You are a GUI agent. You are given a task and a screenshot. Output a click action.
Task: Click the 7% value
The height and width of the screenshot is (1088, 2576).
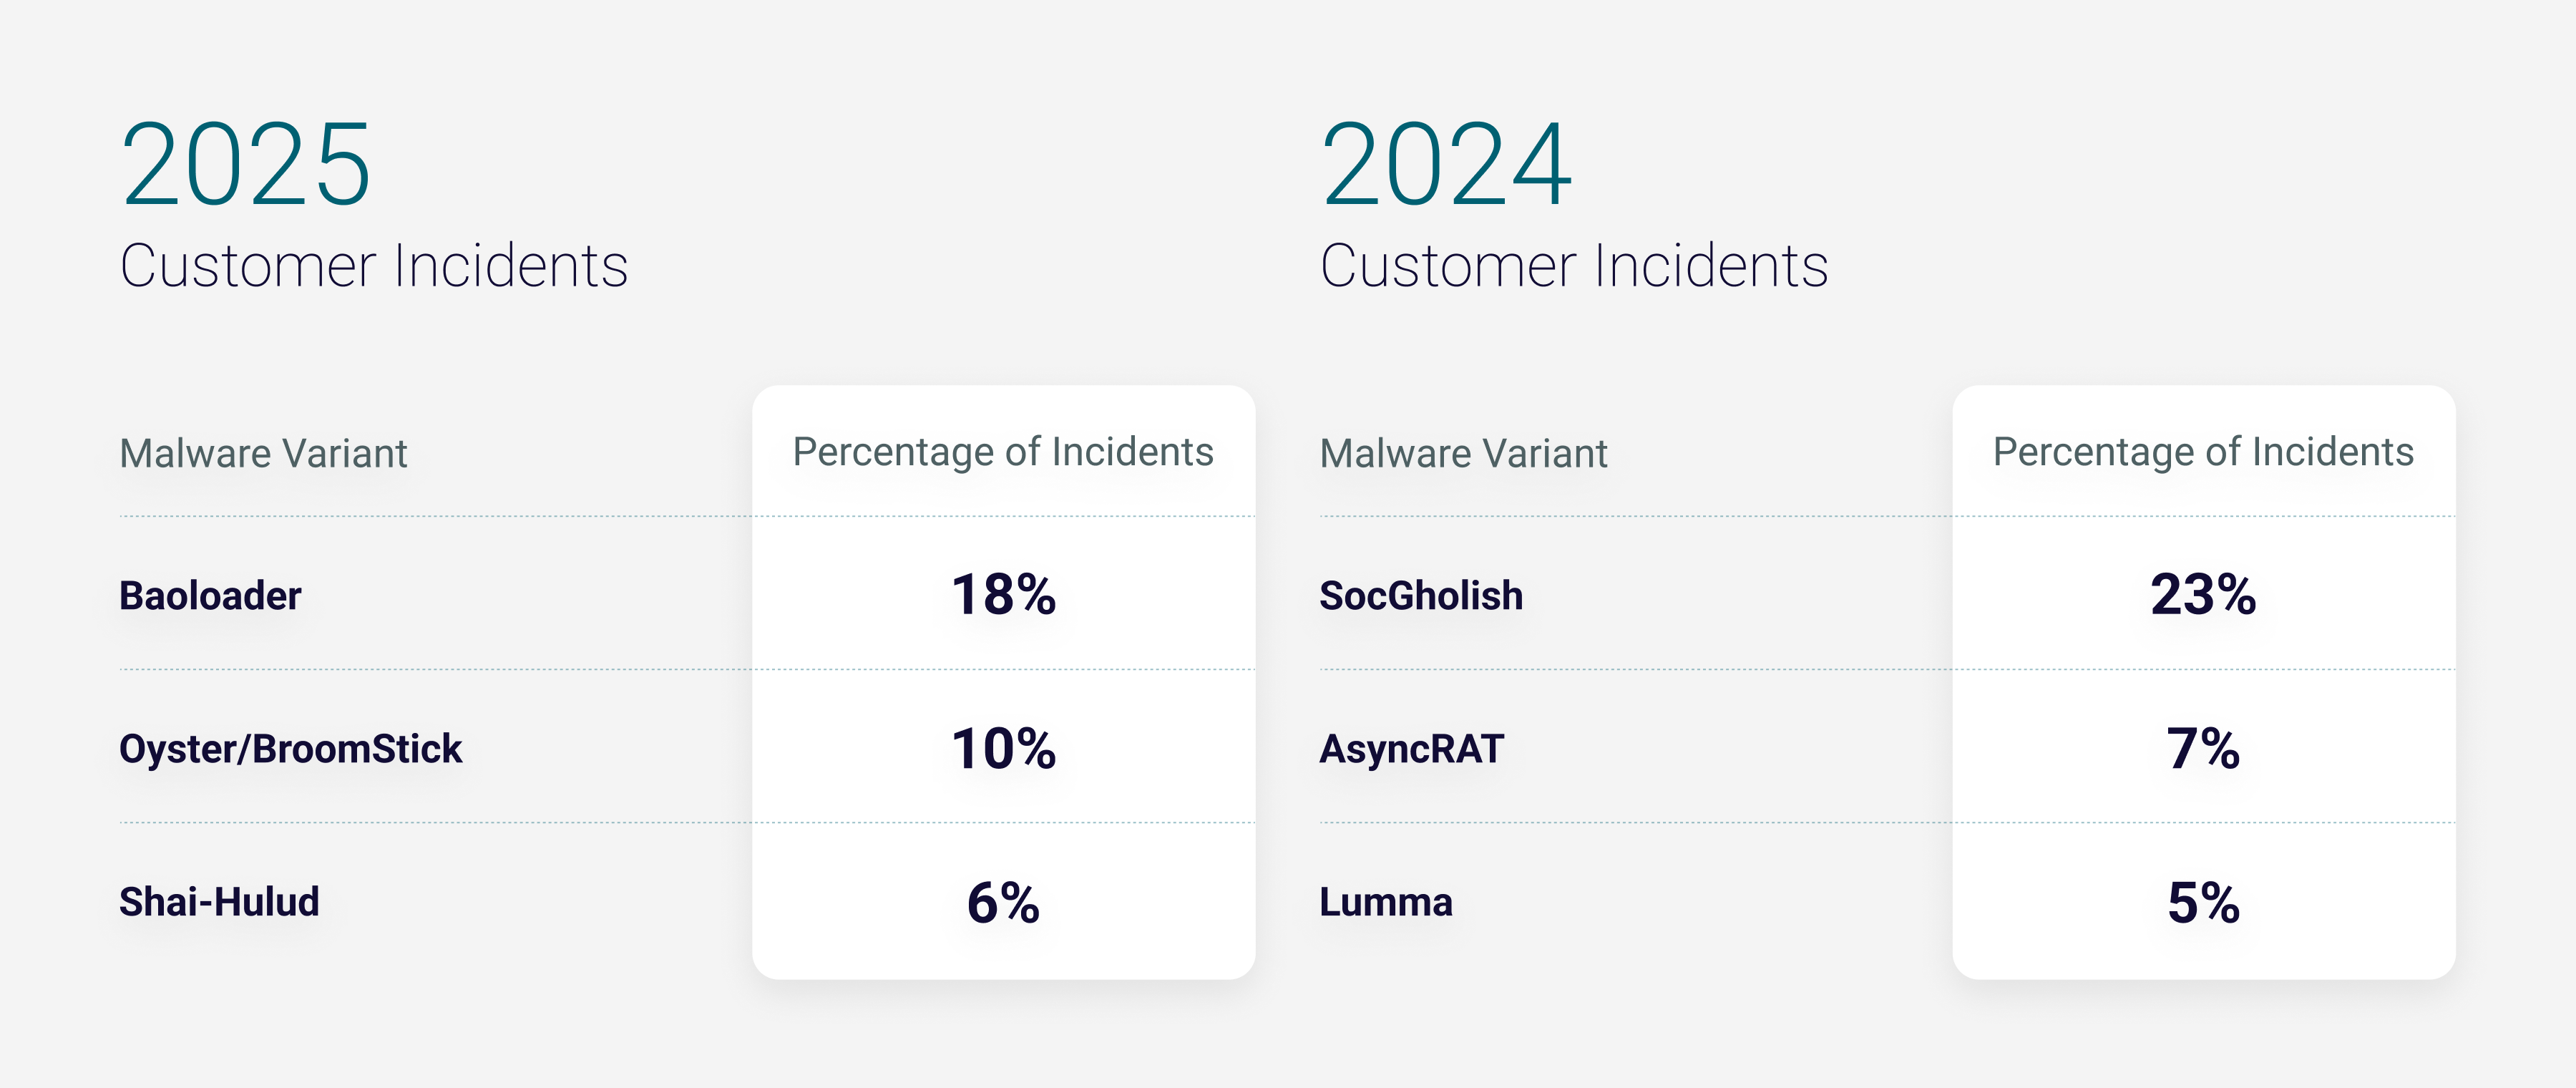click(2203, 749)
